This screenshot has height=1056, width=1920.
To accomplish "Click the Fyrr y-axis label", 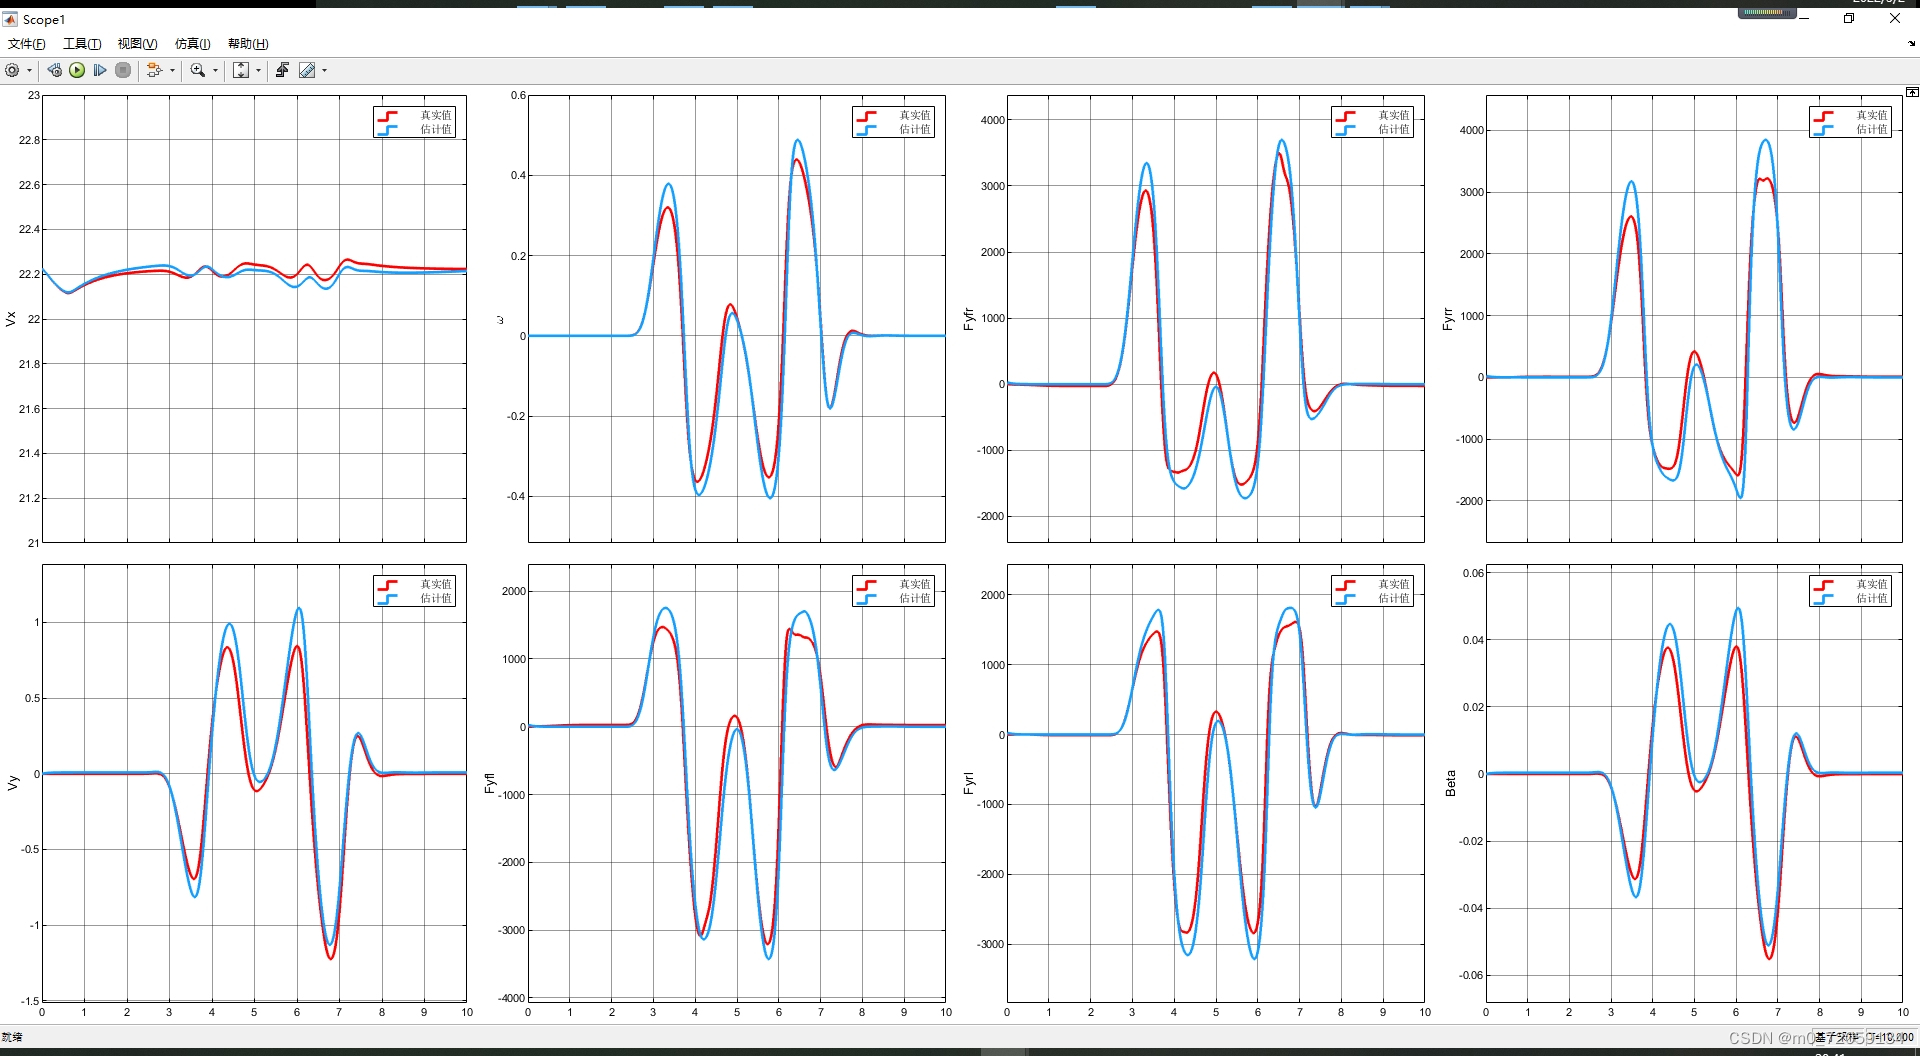I will (1447, 319).
